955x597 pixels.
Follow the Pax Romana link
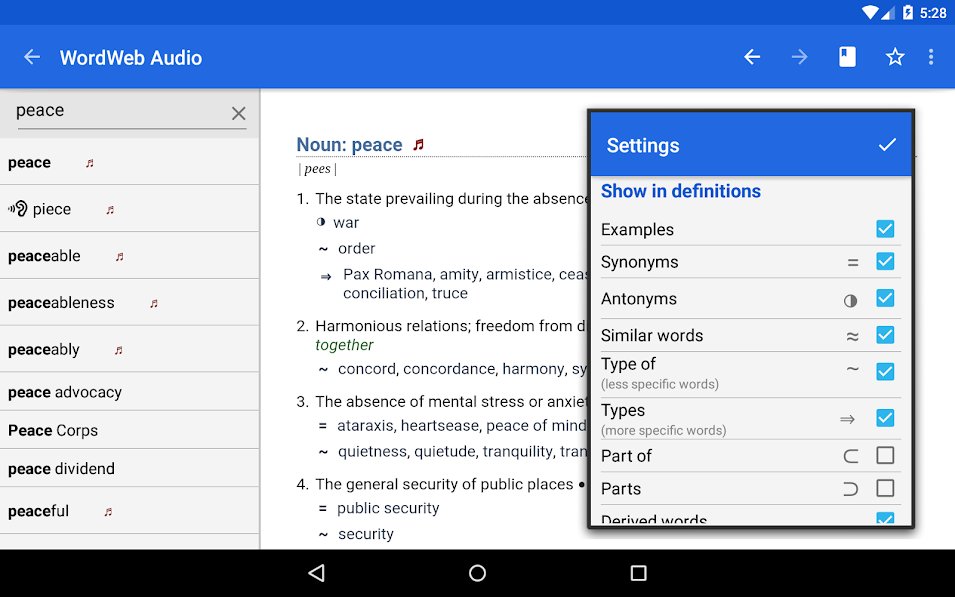(389, 274)
